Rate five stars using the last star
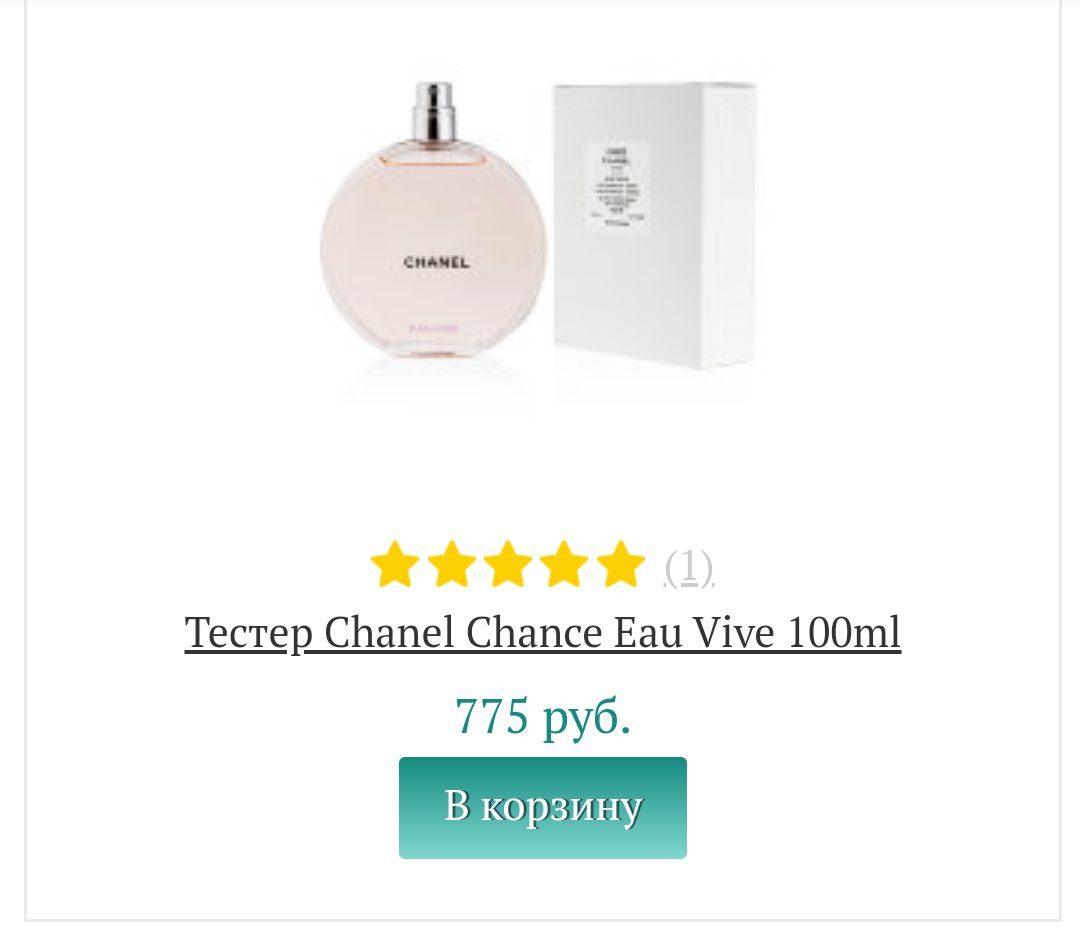Viewport: 1080px width, 935px height. (x=621, y=564)
